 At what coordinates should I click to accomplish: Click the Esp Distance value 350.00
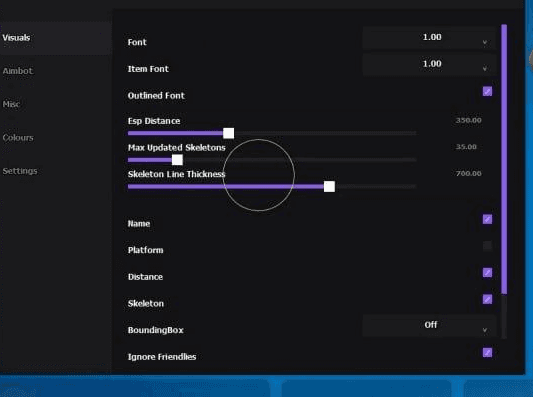point(468,120)
